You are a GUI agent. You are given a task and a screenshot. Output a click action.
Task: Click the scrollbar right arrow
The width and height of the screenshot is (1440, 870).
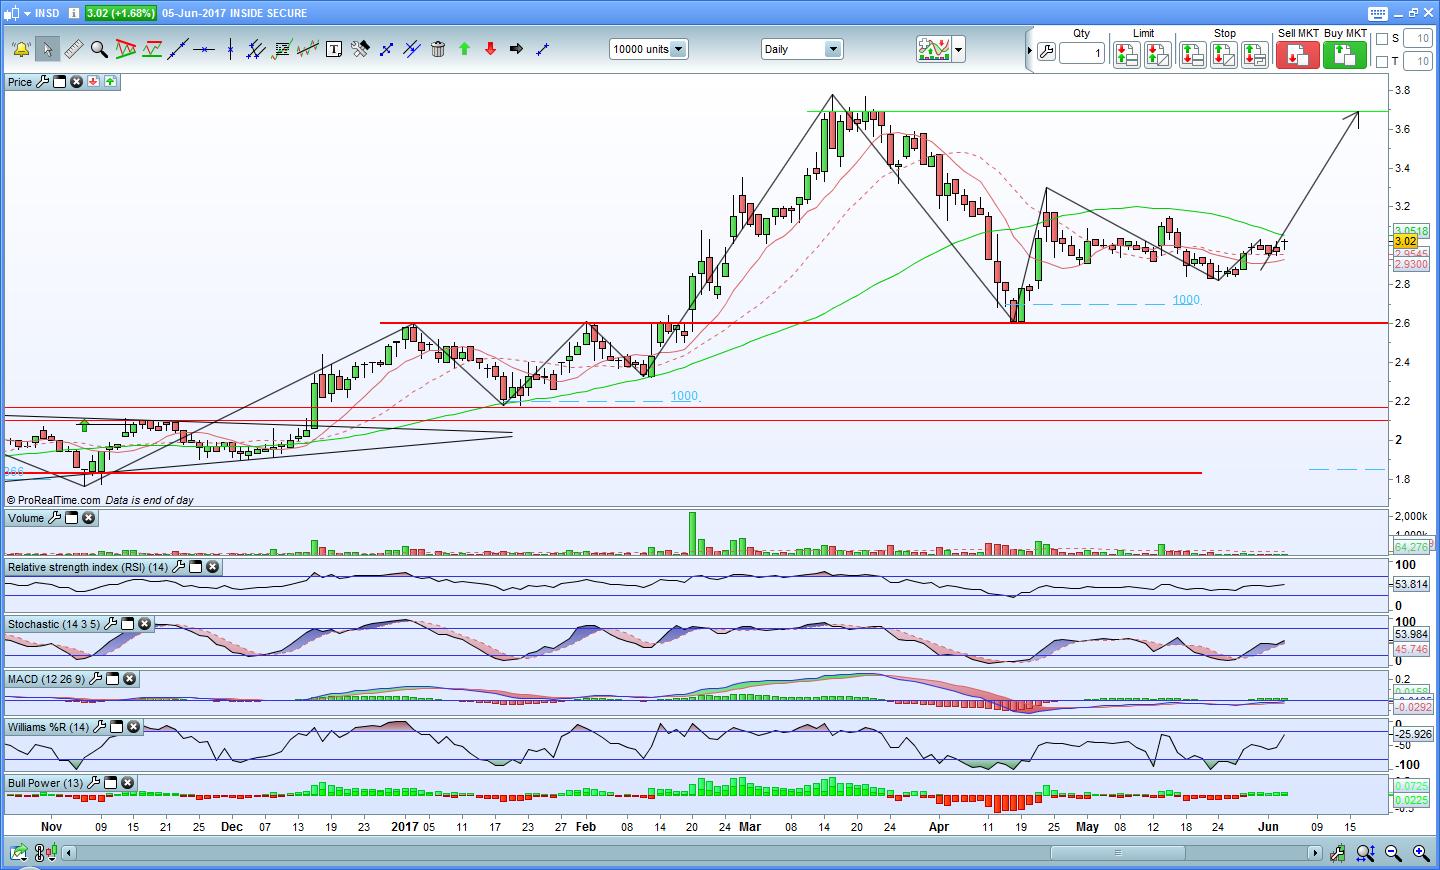(x=1315, y=853)
